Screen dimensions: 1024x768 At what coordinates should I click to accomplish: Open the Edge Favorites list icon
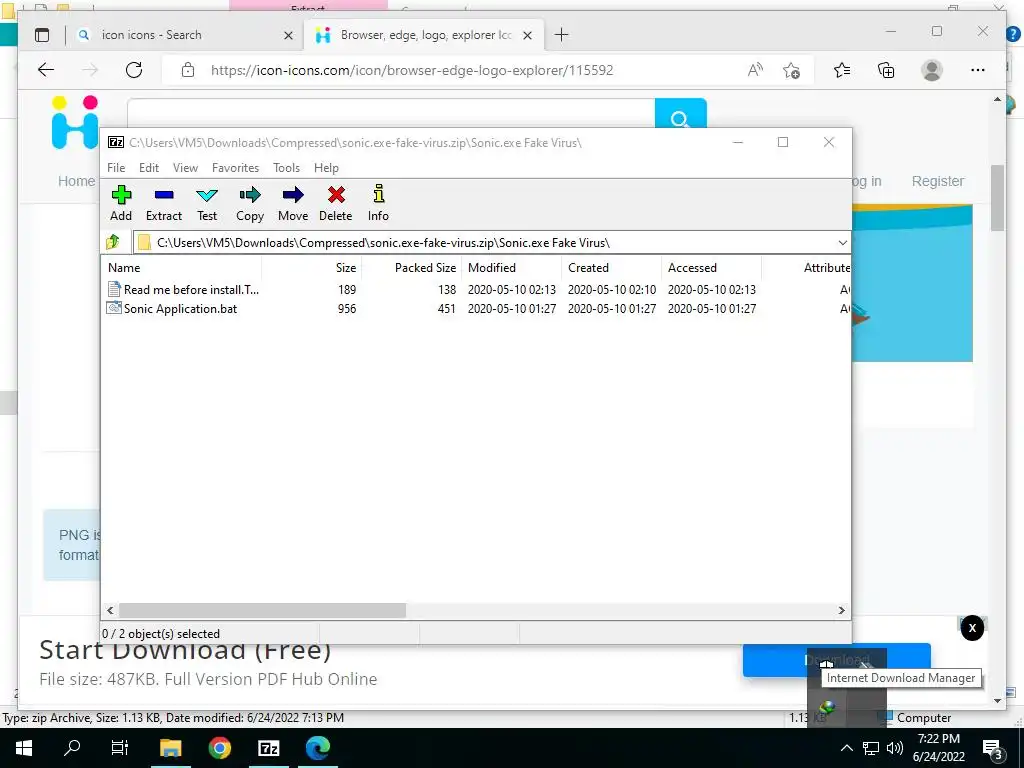pos(842,70)
